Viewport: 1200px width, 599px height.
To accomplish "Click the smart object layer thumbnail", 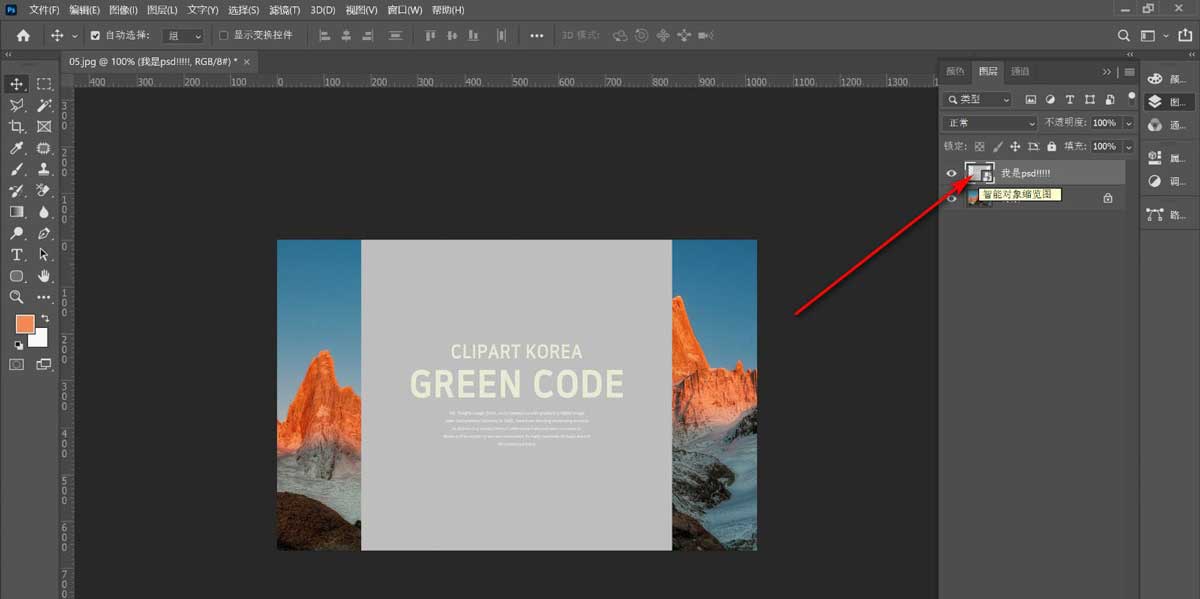I will [978, 173].
